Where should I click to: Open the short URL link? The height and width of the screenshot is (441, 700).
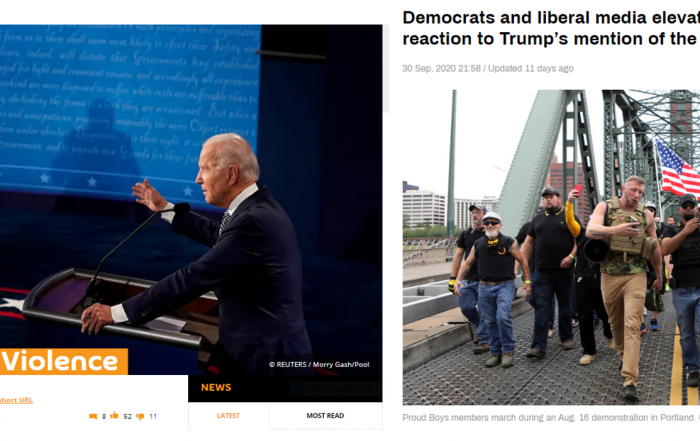click(x=16, y=400)
